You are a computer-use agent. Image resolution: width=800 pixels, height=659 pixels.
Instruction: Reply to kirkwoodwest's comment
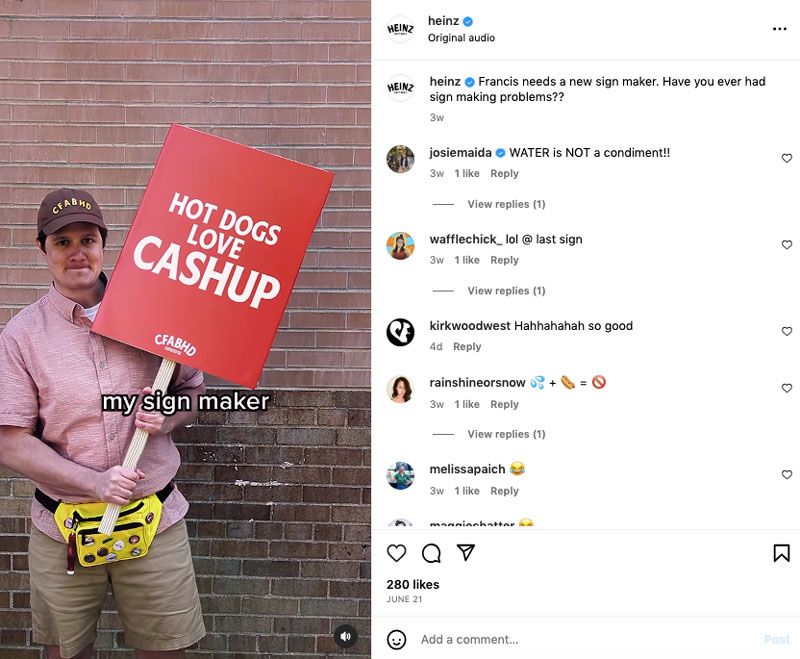tap(467, 347)
